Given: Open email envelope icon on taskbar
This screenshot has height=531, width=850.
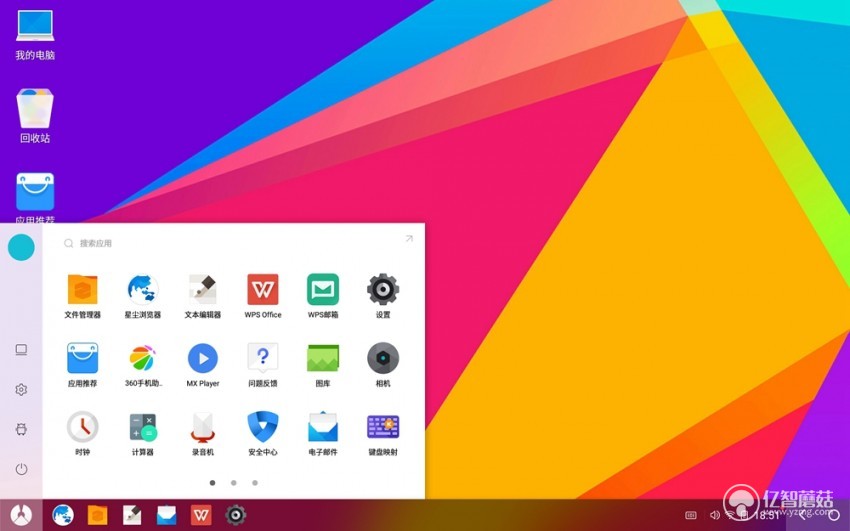Looking at the screenshot, I should pyautogui.click(x=166, y=515).
